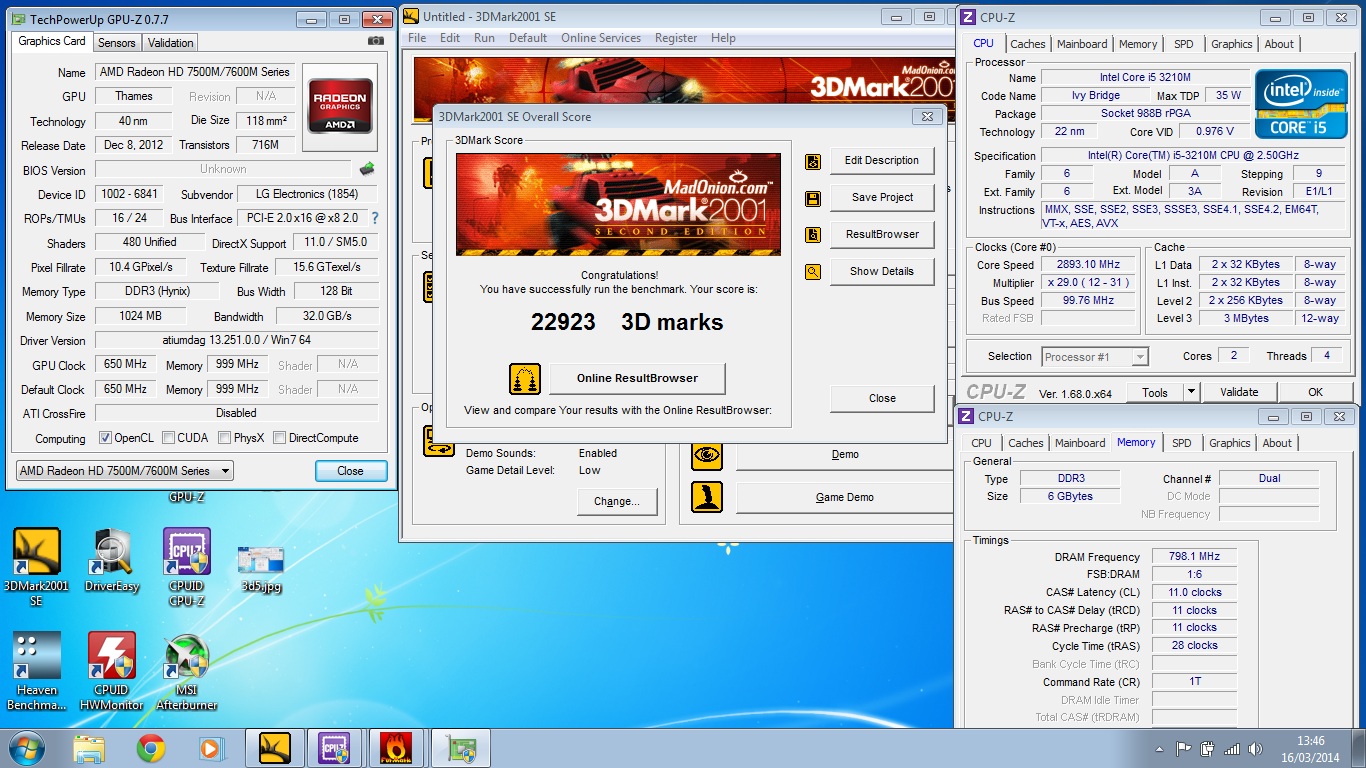Switch to FurMark taskbar button

coord(396,748)
